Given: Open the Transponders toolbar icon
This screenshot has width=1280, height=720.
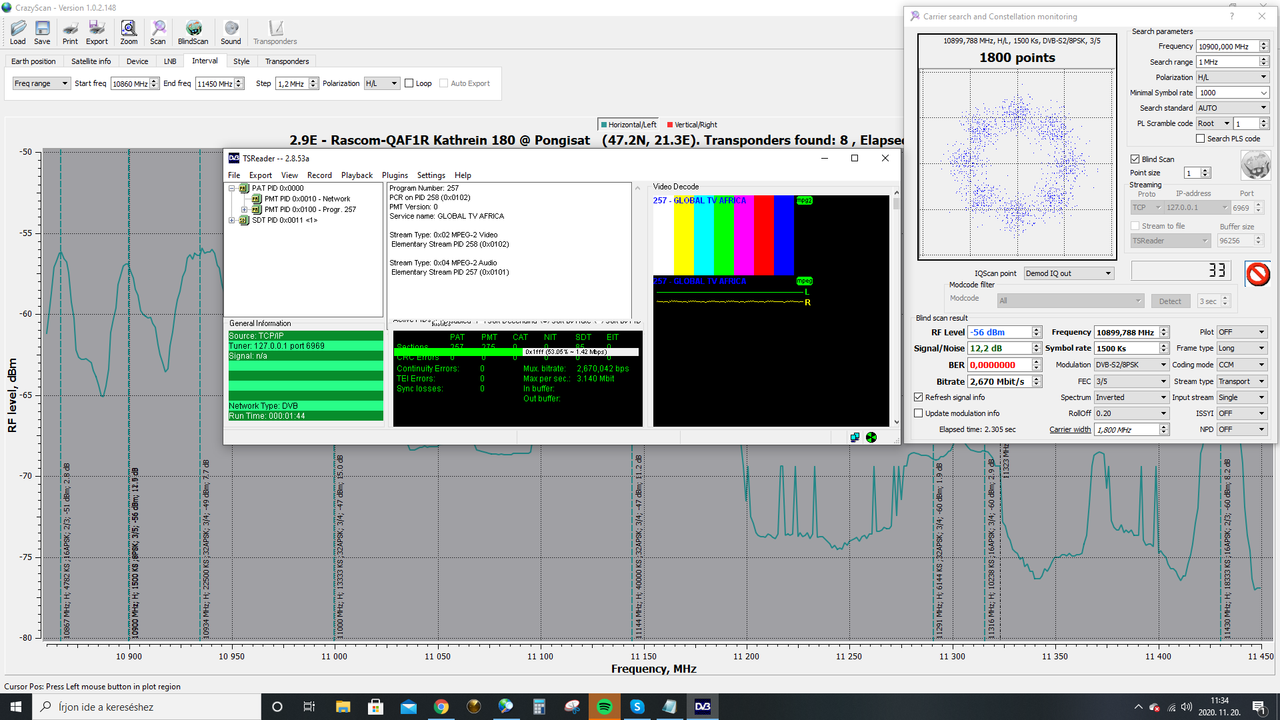Looking at the screenshot, I should point(275,32).
